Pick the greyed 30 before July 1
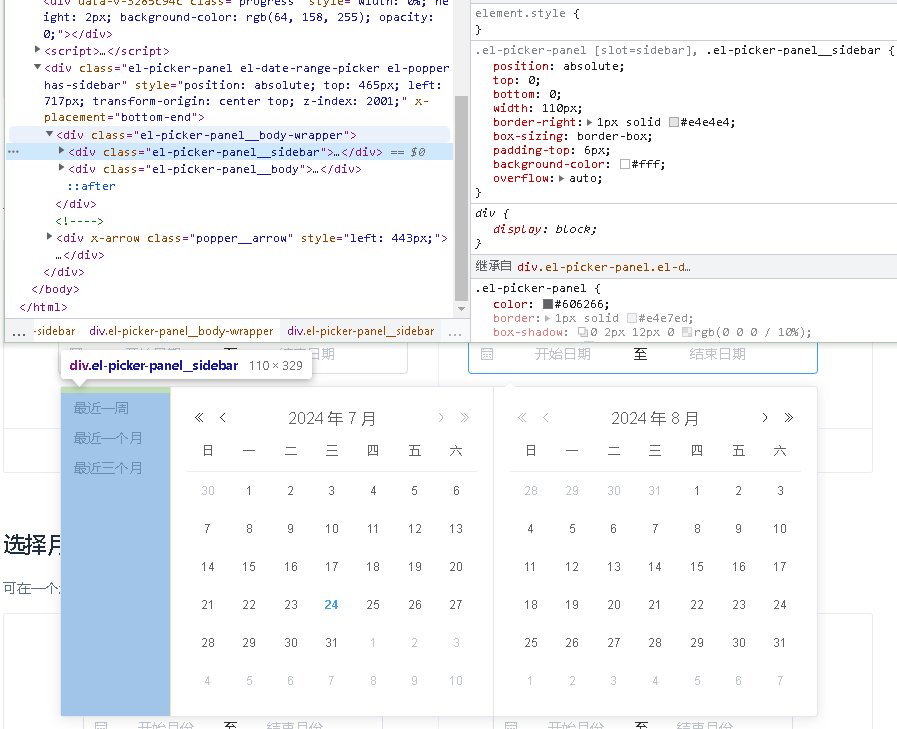The image size is (897, 729). click(208, 490)
